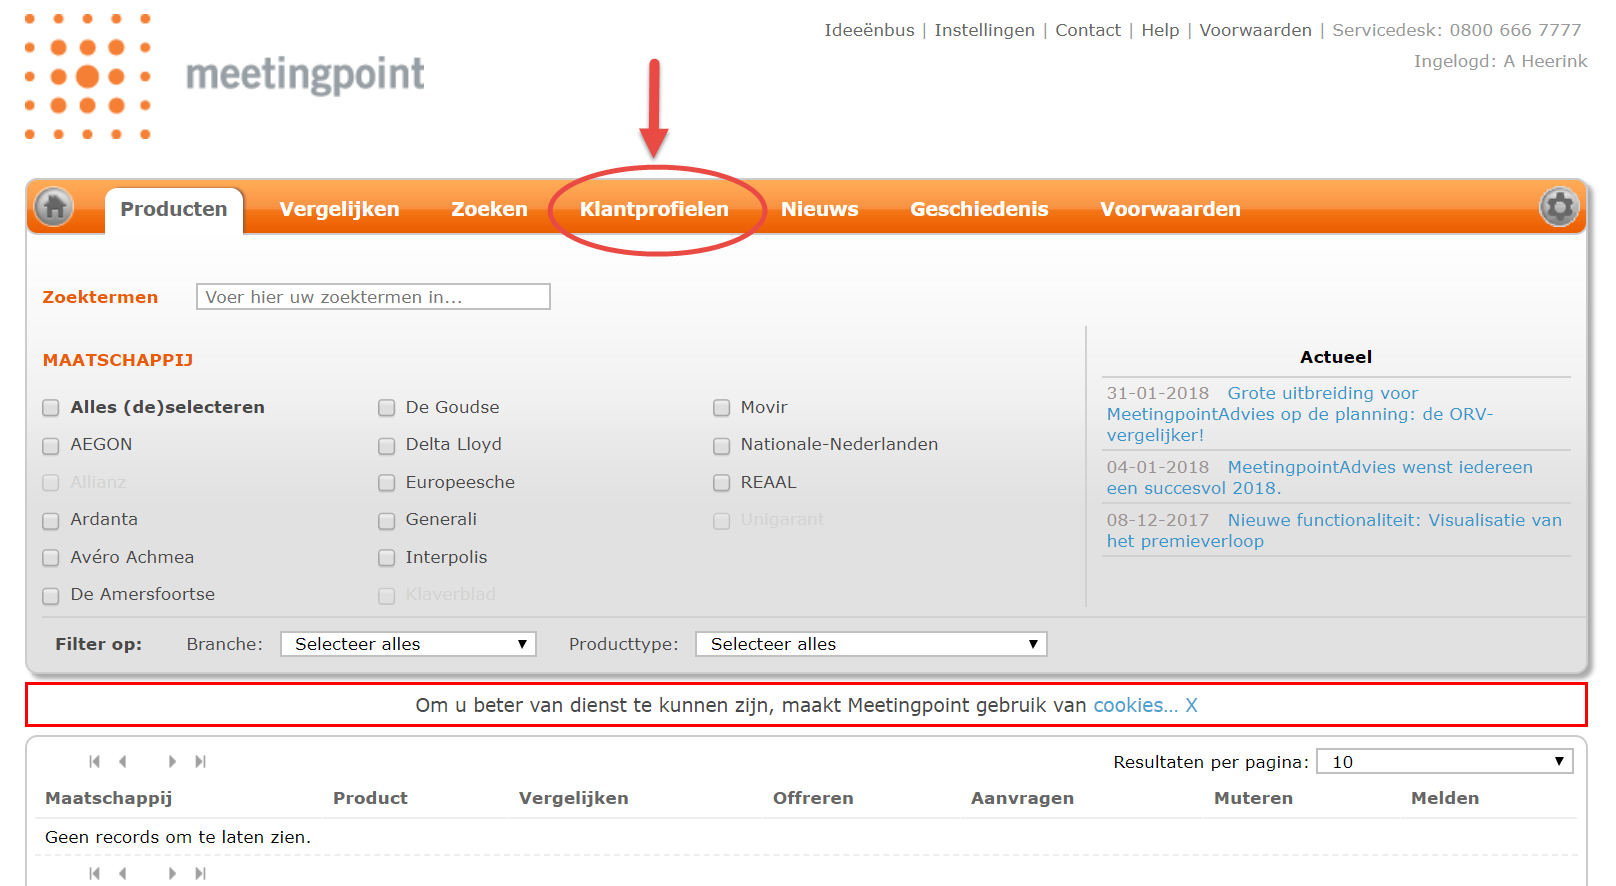This screenshot has width=1616, height=886.
Task: Check the Movir checkbox
Action: click(x=721, y=408)
